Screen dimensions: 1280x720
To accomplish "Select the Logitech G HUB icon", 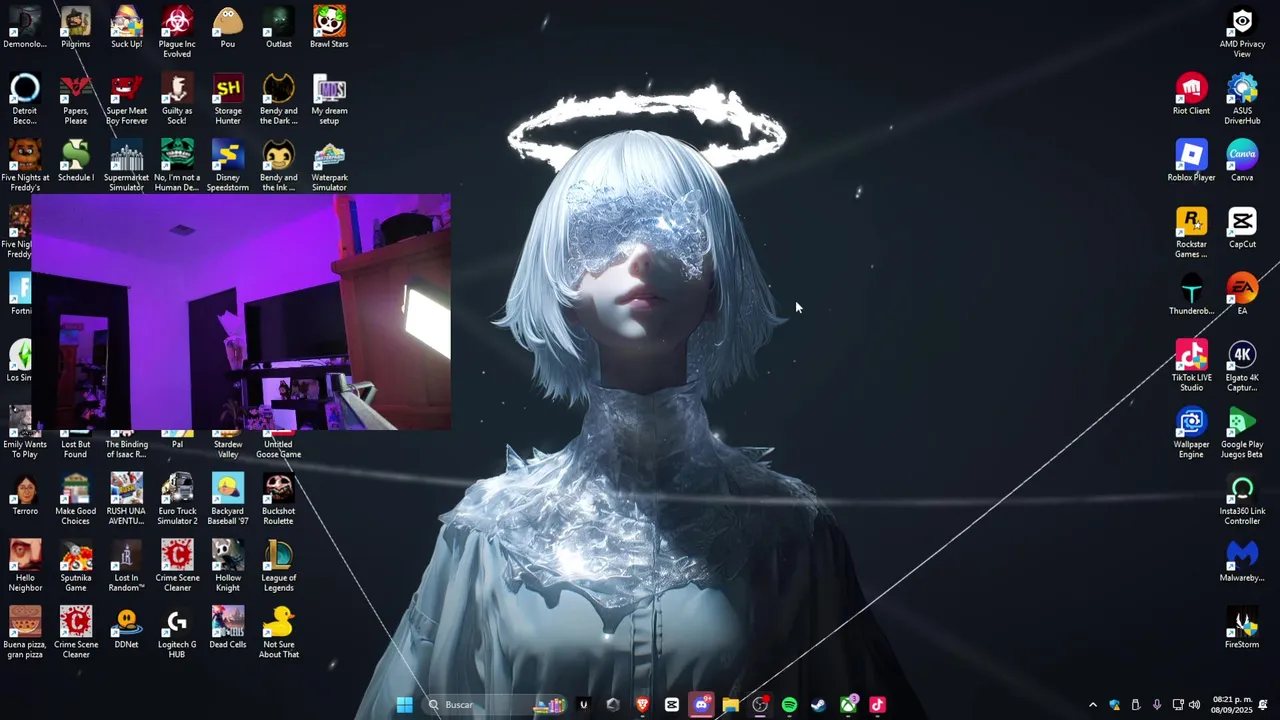I will pyautogui.click(x=177, y=633).
